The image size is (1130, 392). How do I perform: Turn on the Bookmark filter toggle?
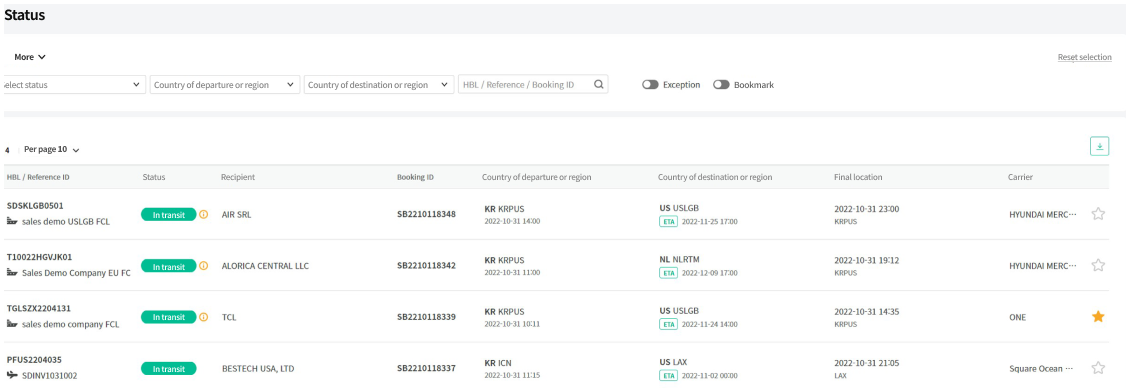click(x=721, y=84)
